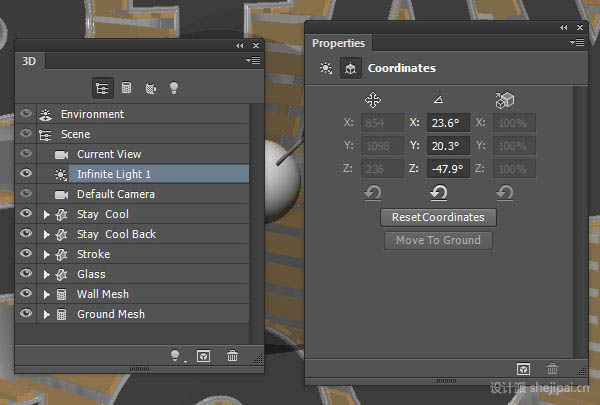Screen dimensions: 600x405
Task: Hide the Stroke mesh
Action: [26, 253]
